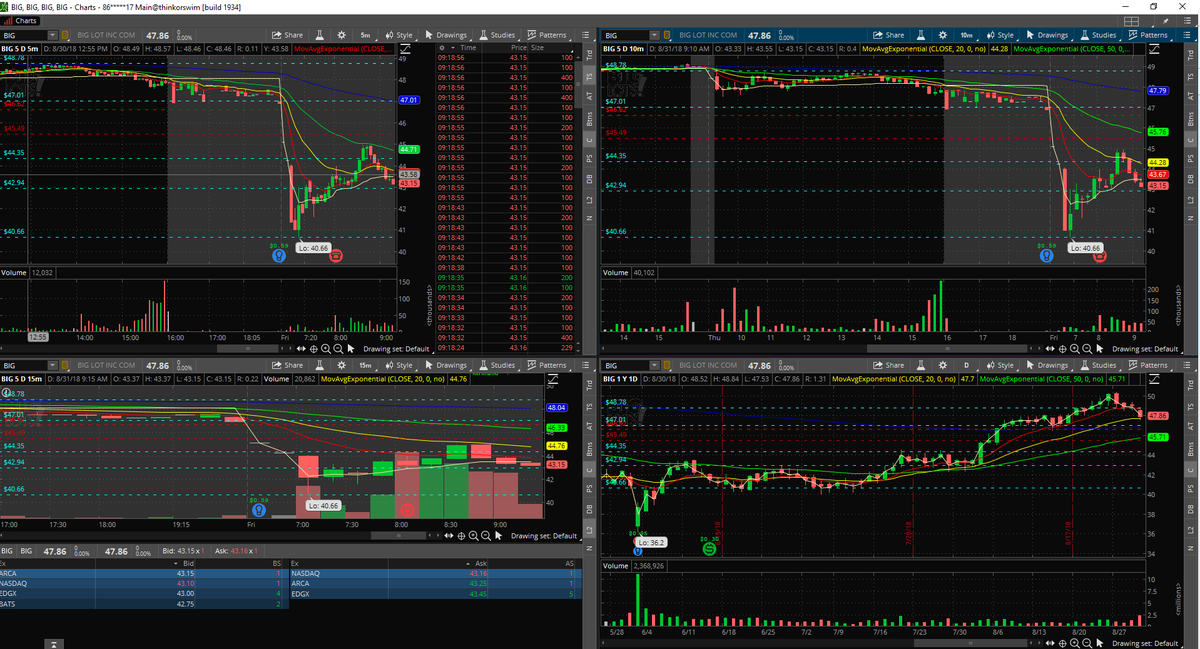Screen dimensions: 1200x649
Task: Click crosshair icon under the 15m chart
Action: click(462, 536)
